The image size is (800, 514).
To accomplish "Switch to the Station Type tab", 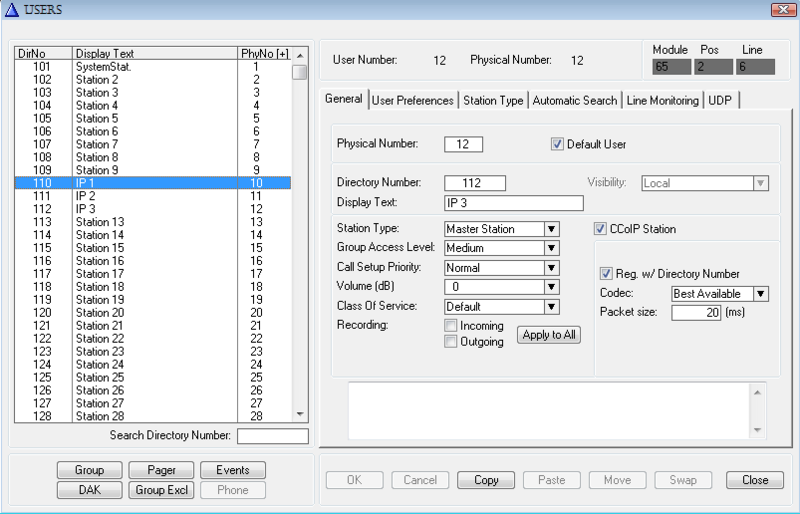I will [x=493, y=101].
